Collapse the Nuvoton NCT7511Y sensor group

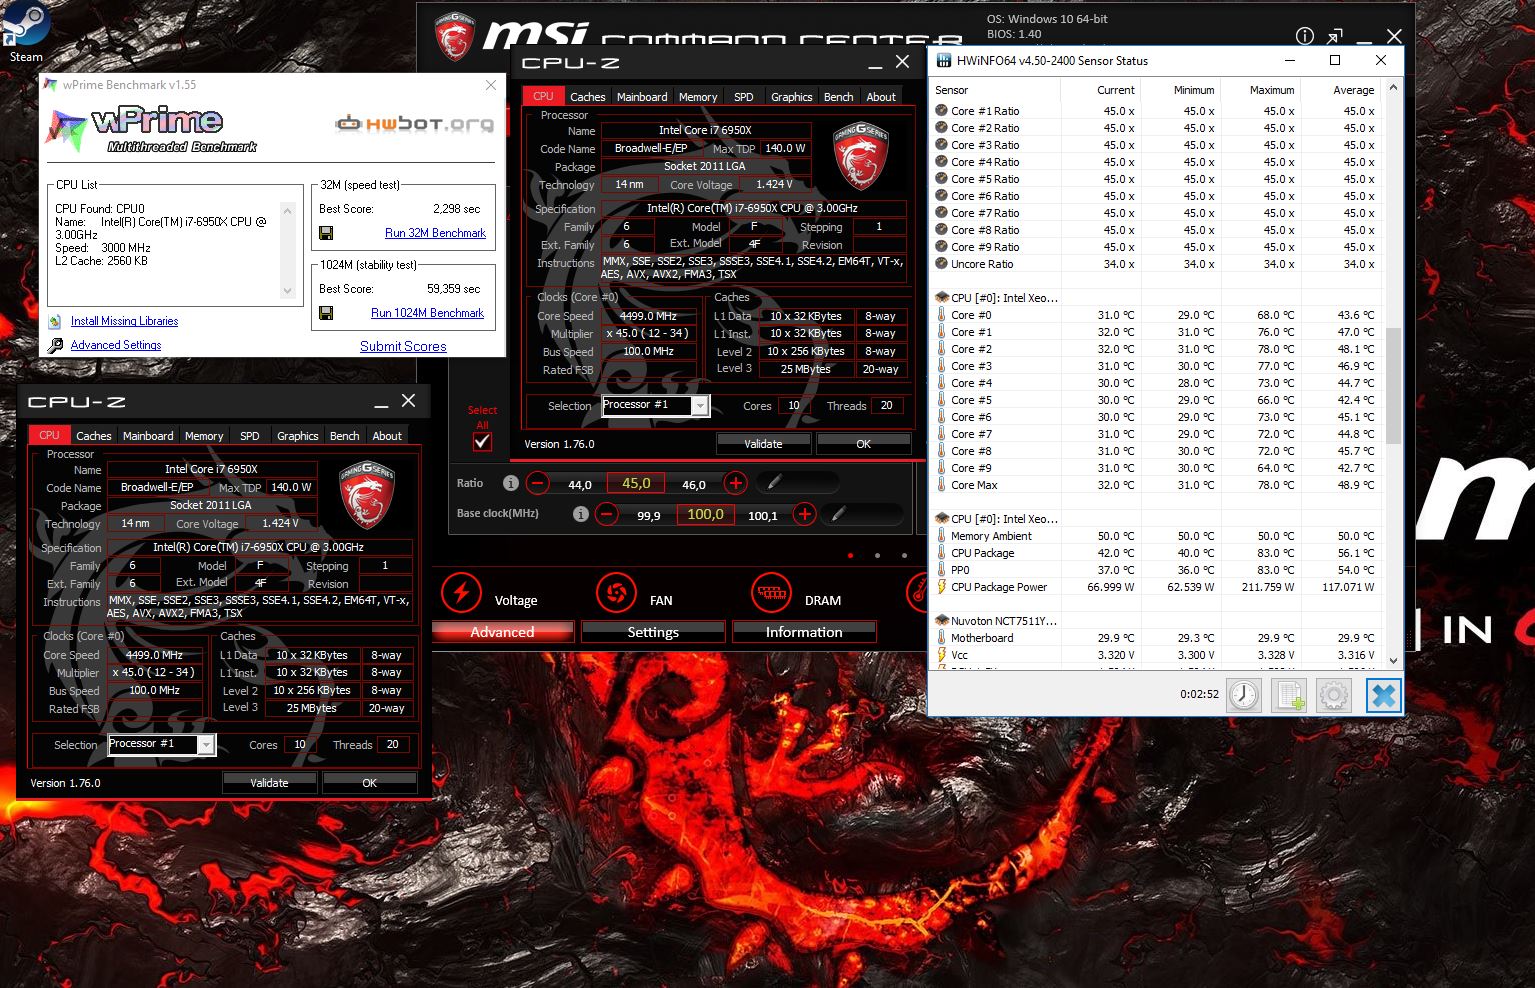pyautogui.click(x=942, y=621)
